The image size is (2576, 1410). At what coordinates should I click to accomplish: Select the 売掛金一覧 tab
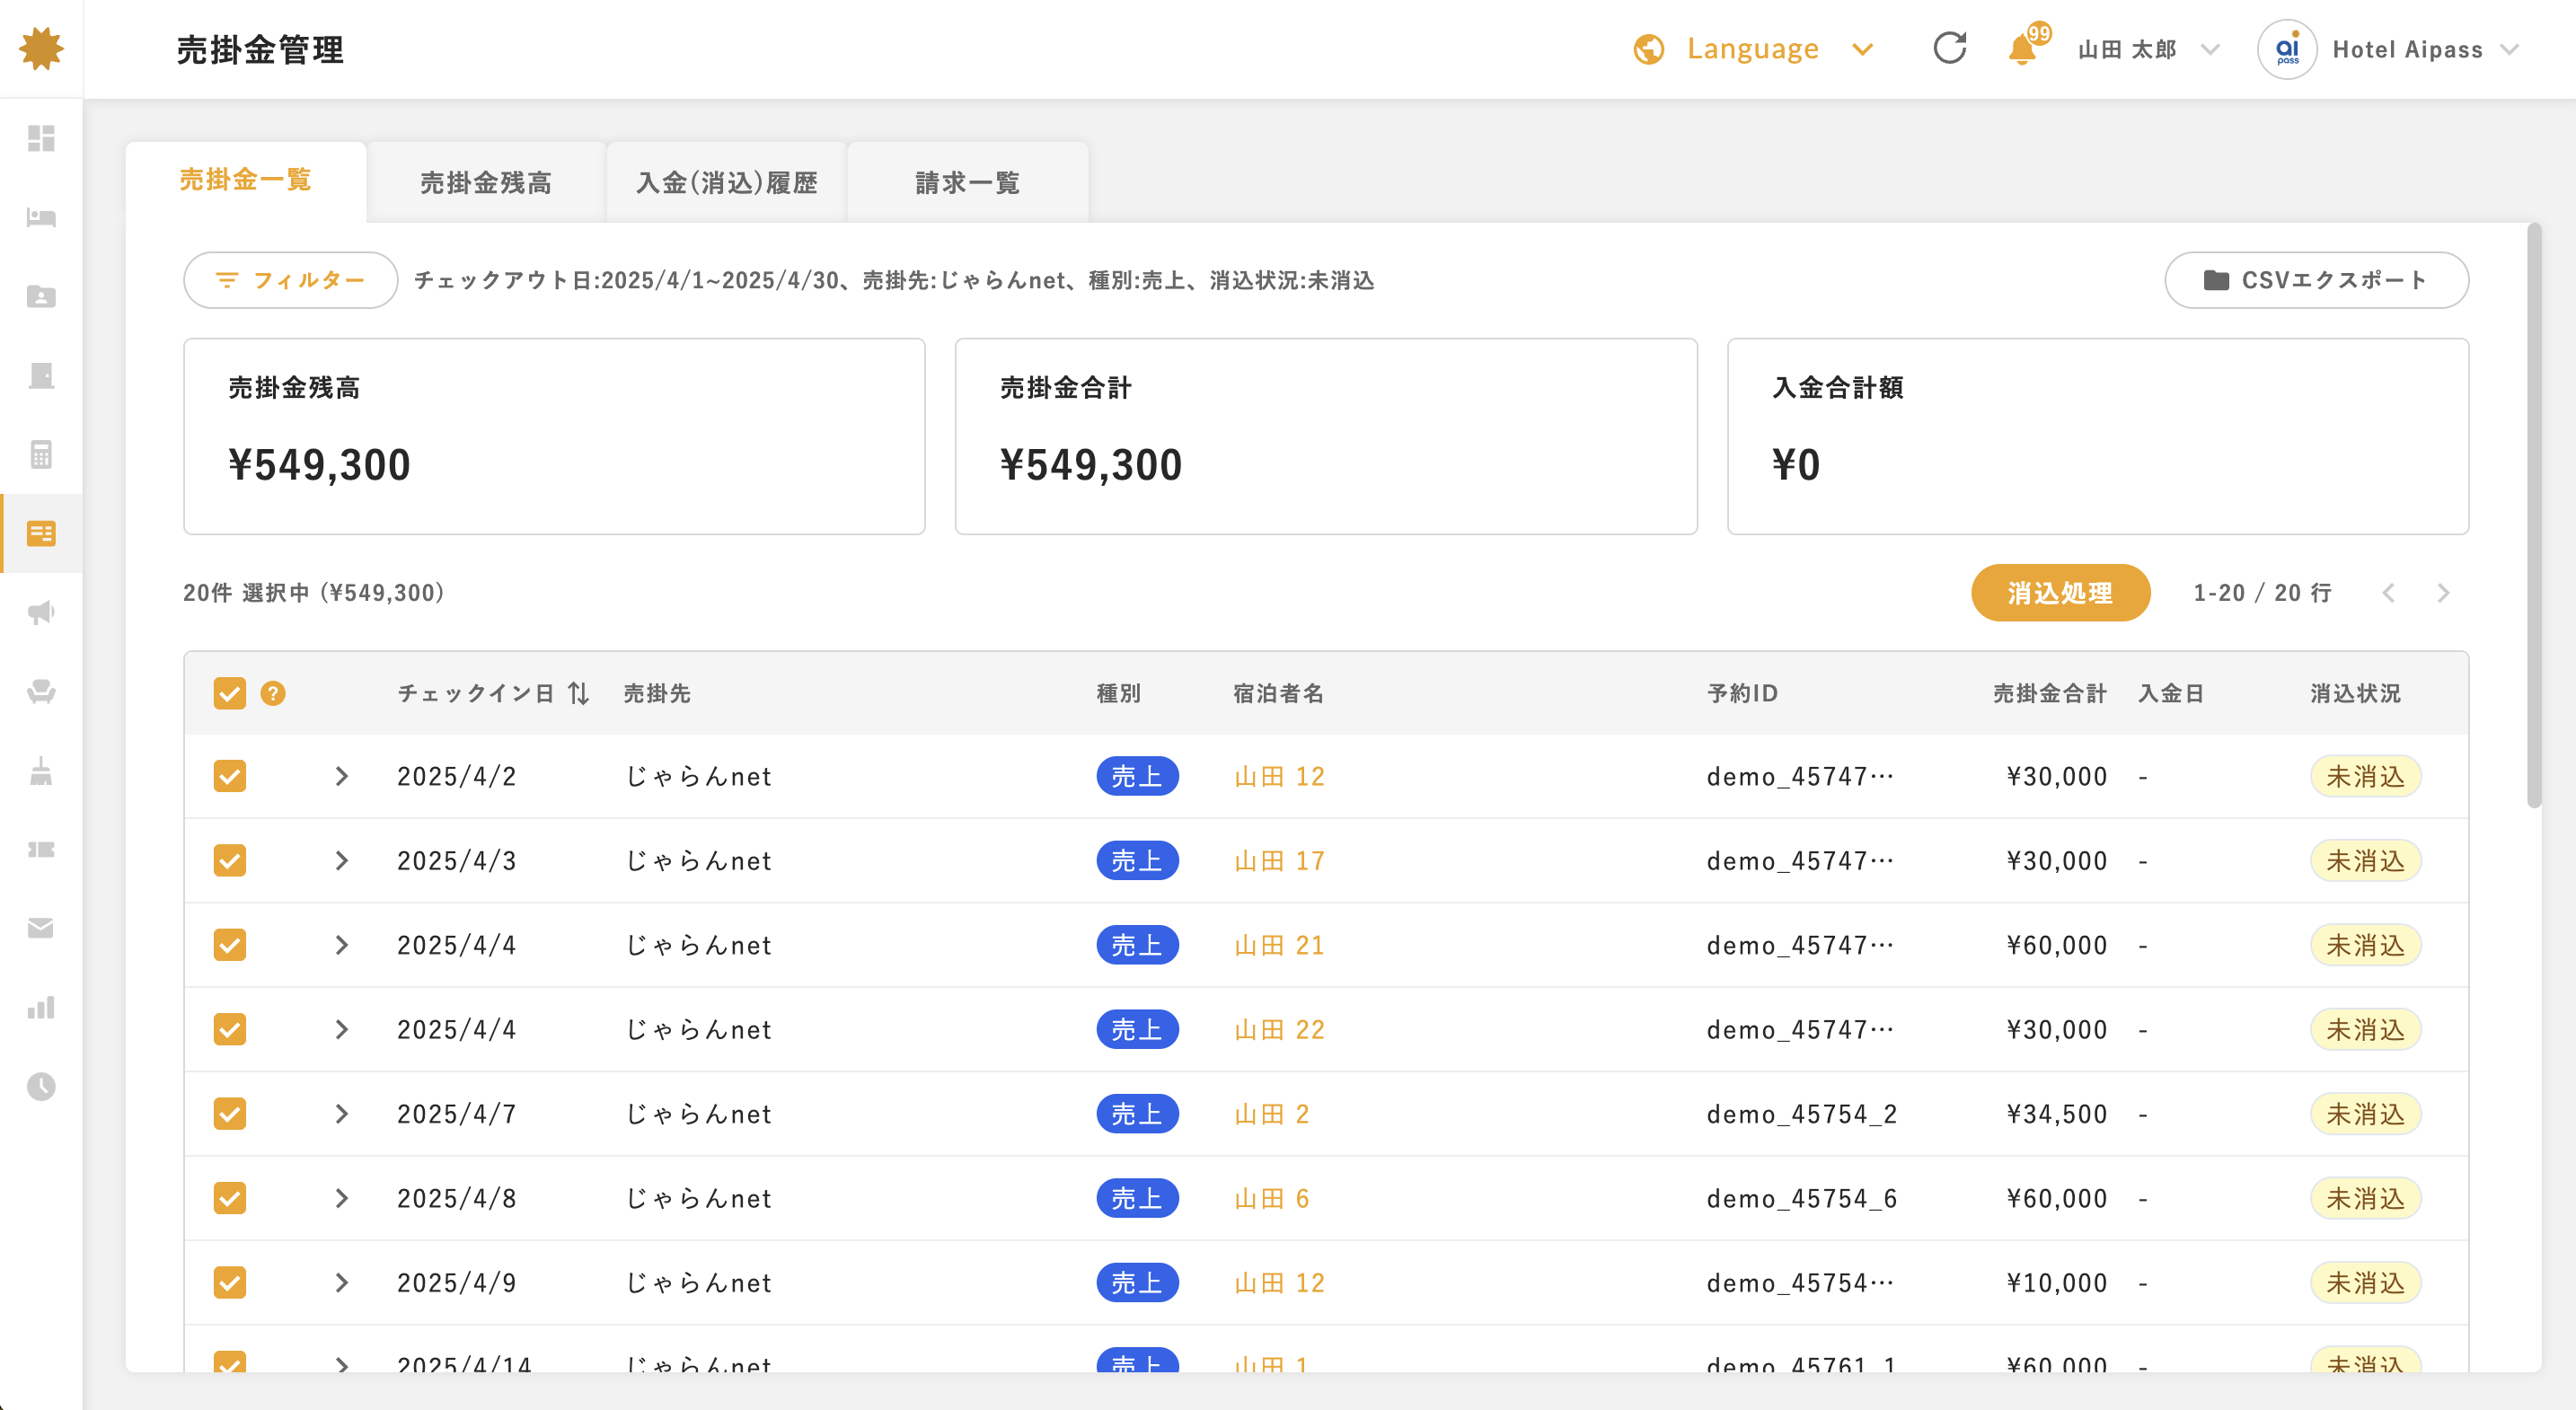coord(246,181)
